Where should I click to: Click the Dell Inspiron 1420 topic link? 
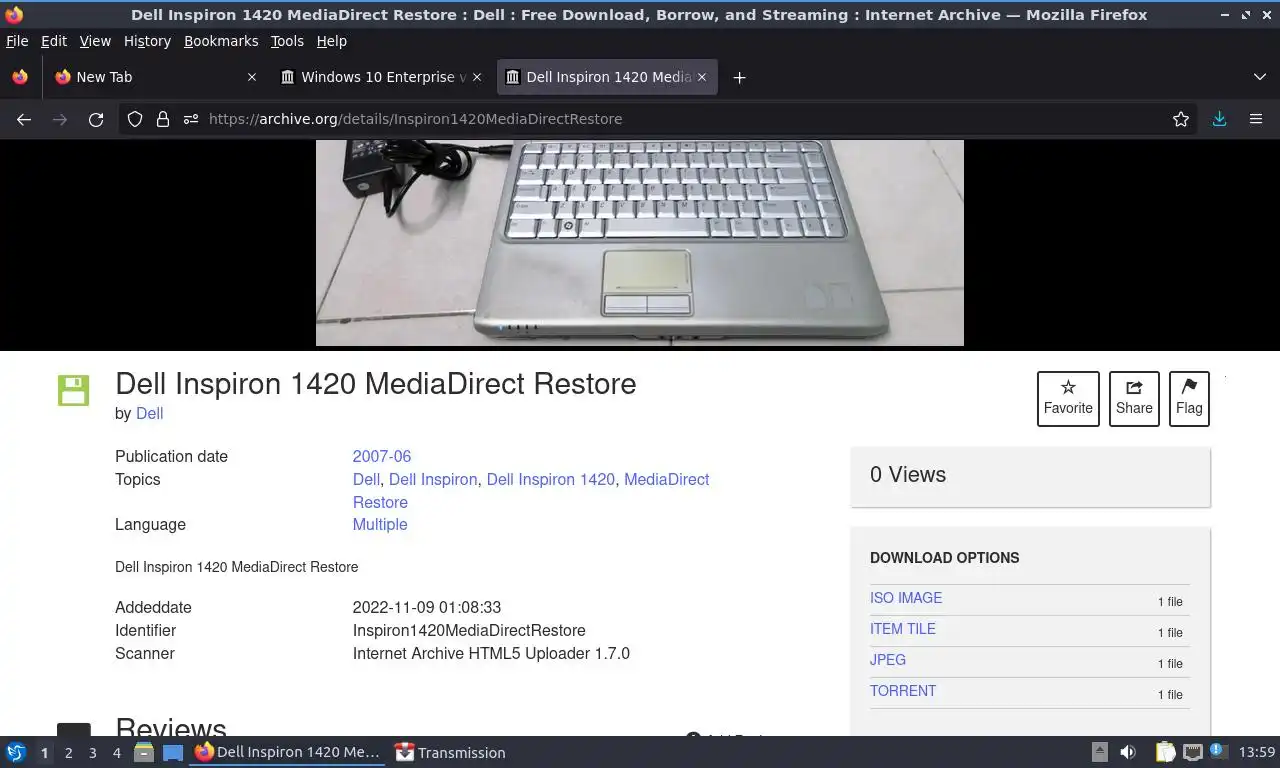click(x=551, y=479)
